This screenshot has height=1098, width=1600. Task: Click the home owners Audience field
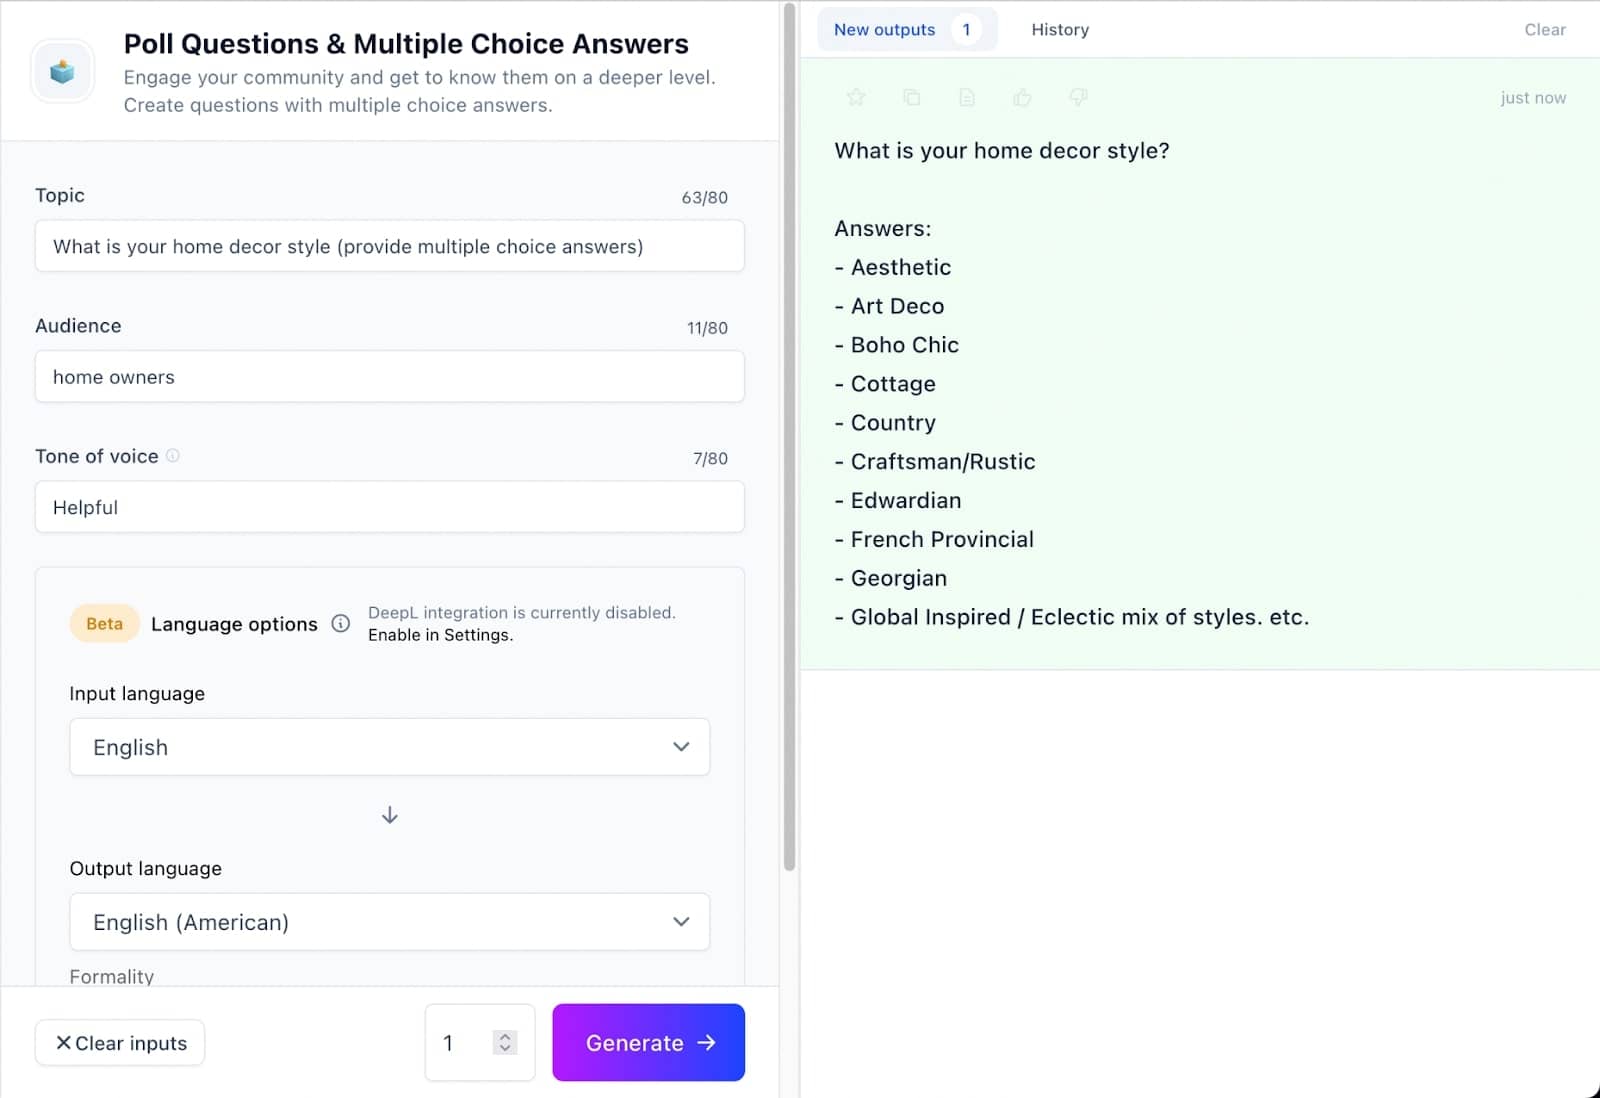point(389,377)
